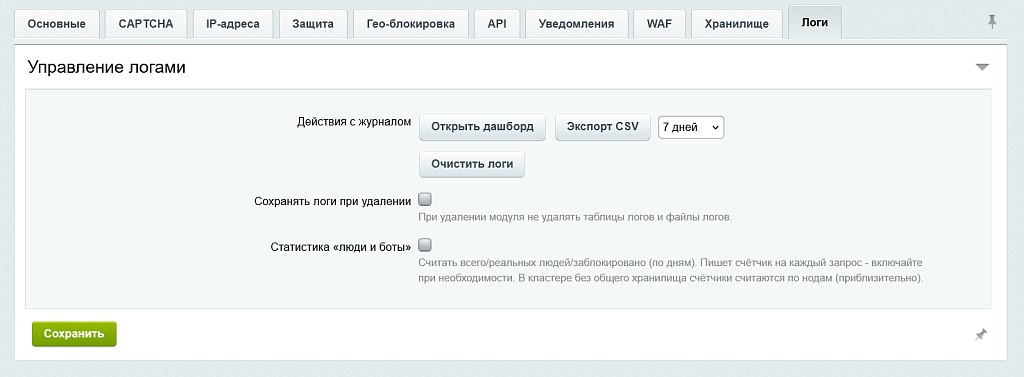Open the Уведомления tab
Screen dimensions: 1024x377
(x=576, y=24)
